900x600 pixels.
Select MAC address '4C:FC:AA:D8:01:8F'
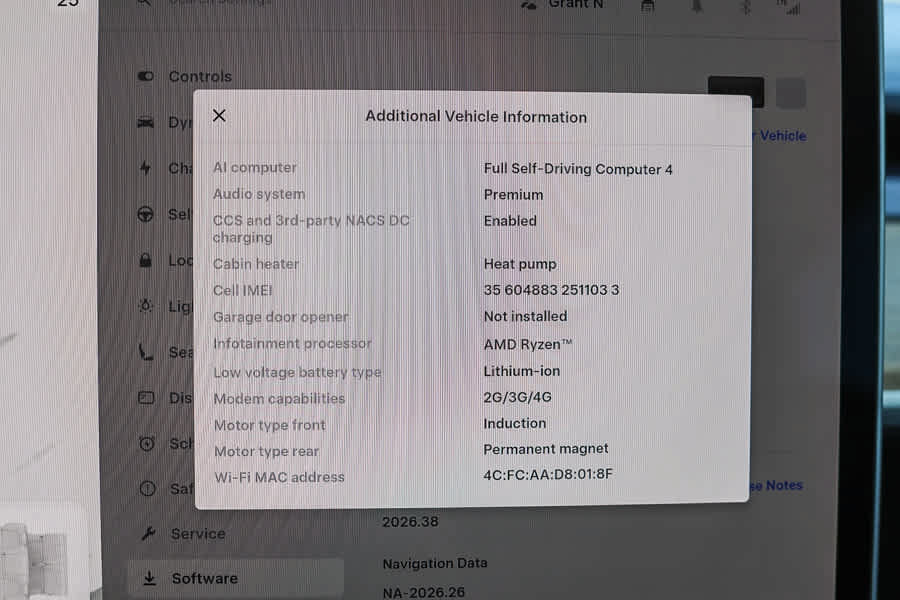click(x=548, y=474)
